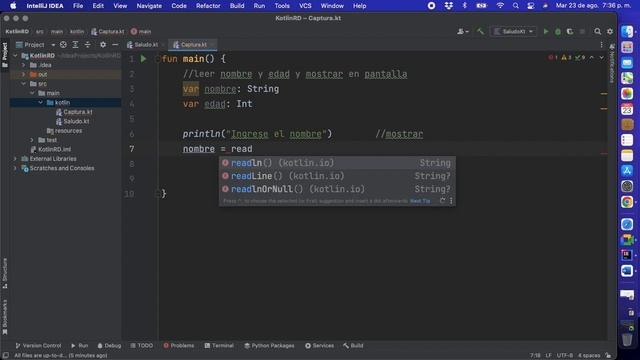Toggle the Structure tool window side tab
The width and height of the screenshot is (640, 360).
[5, 273]
